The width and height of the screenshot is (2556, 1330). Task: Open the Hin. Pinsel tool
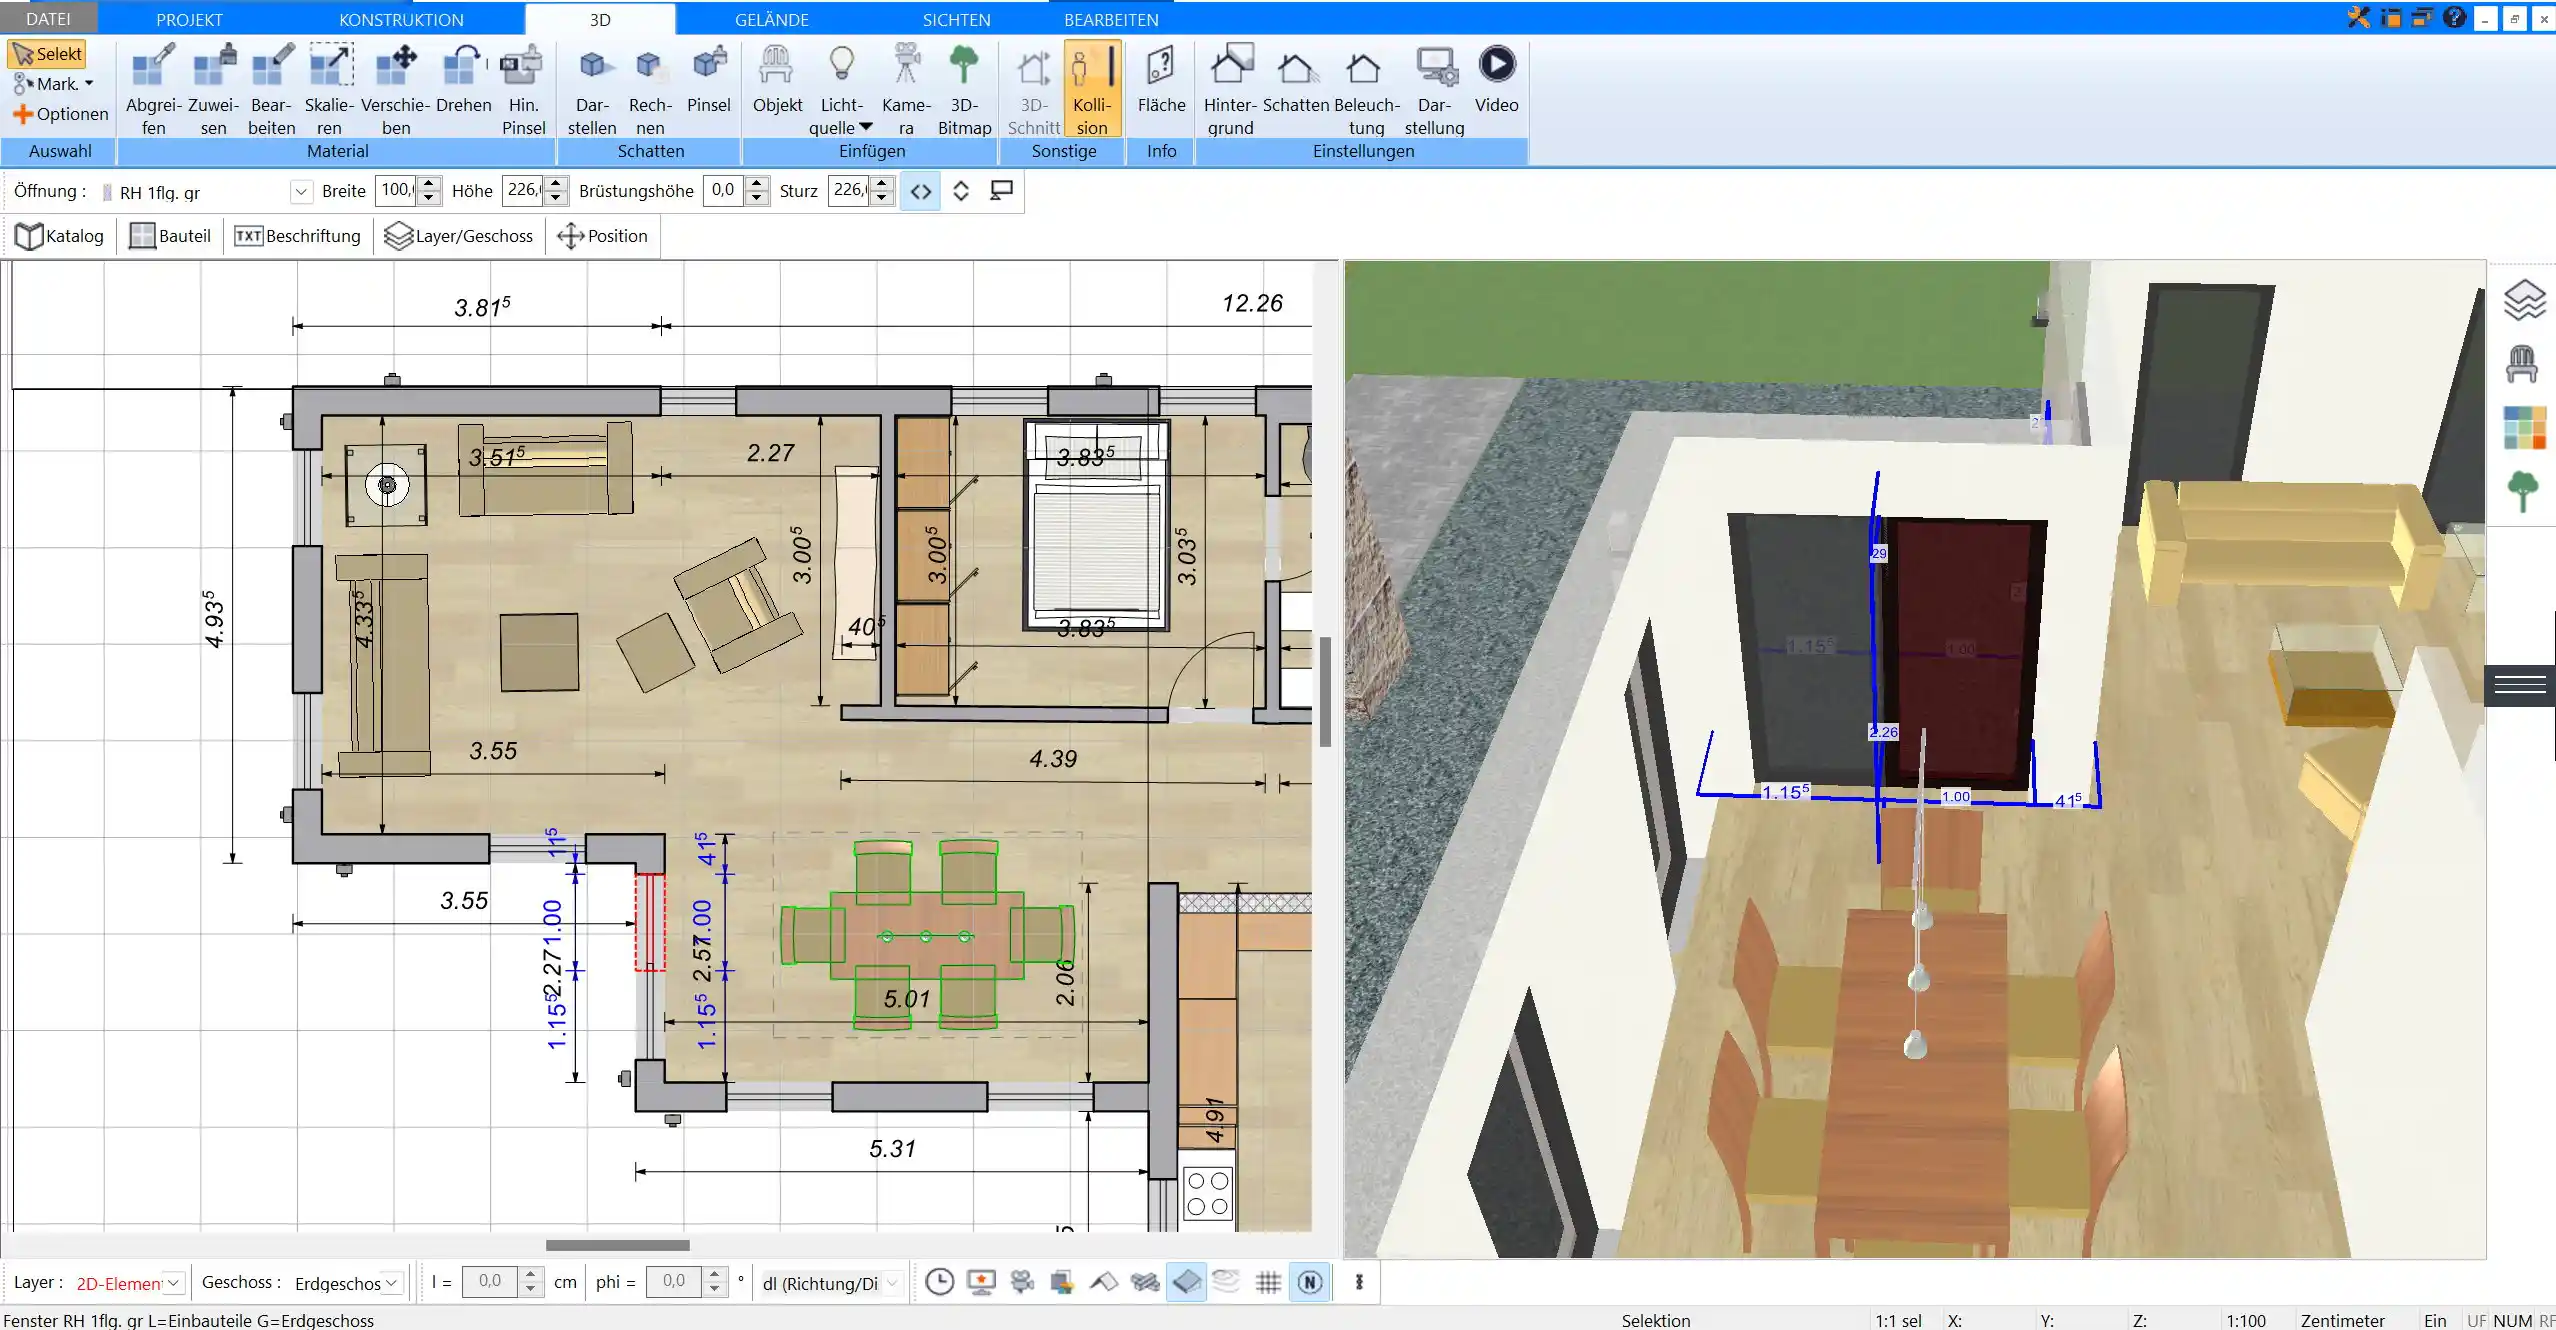[523, 89]
